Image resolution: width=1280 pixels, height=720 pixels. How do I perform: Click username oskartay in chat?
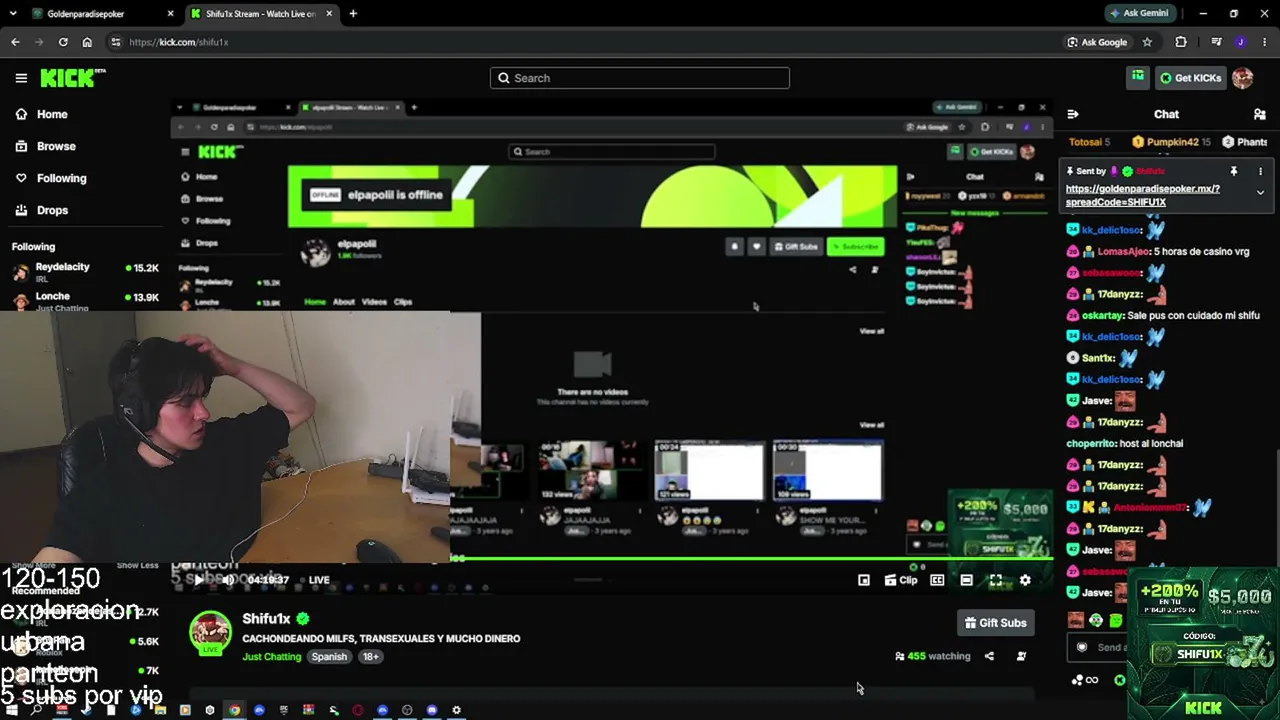(1103, 315)
